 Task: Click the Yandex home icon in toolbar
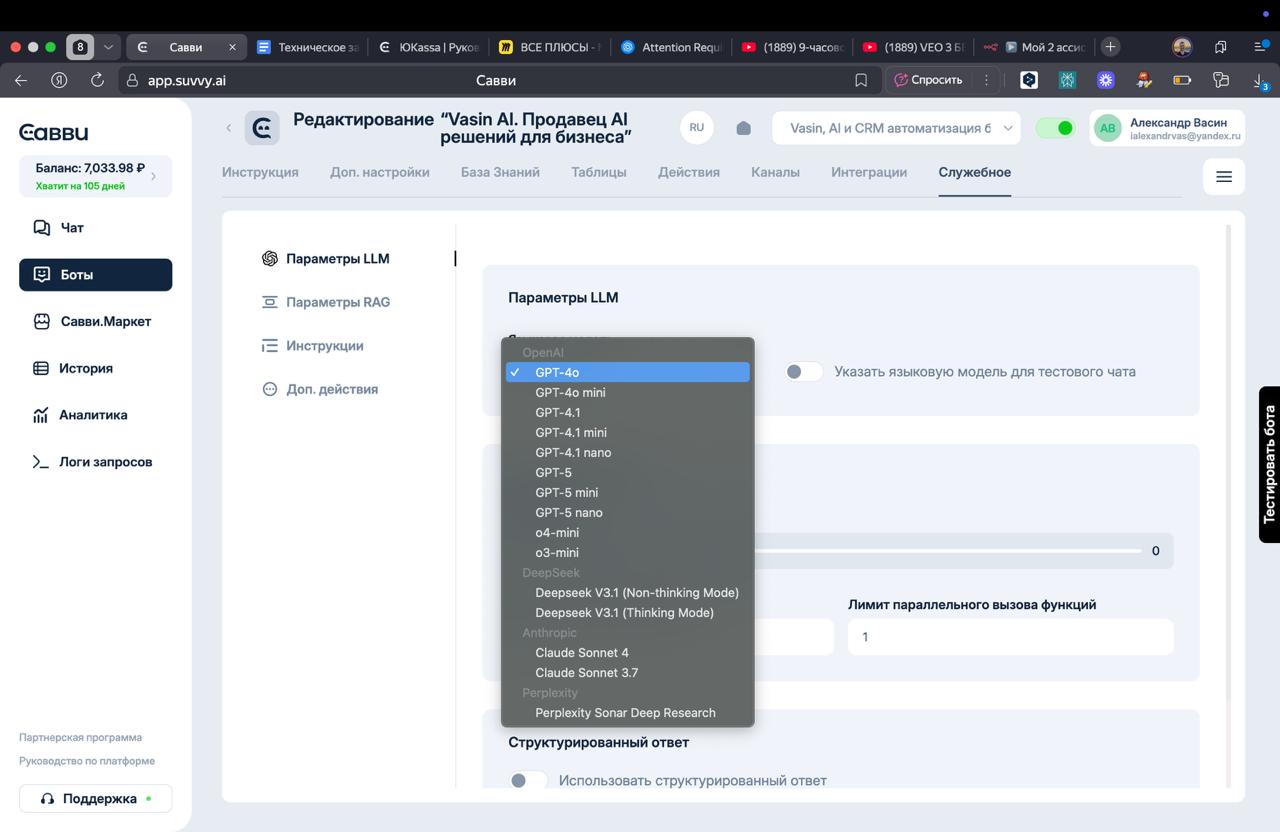click(59, 80)
